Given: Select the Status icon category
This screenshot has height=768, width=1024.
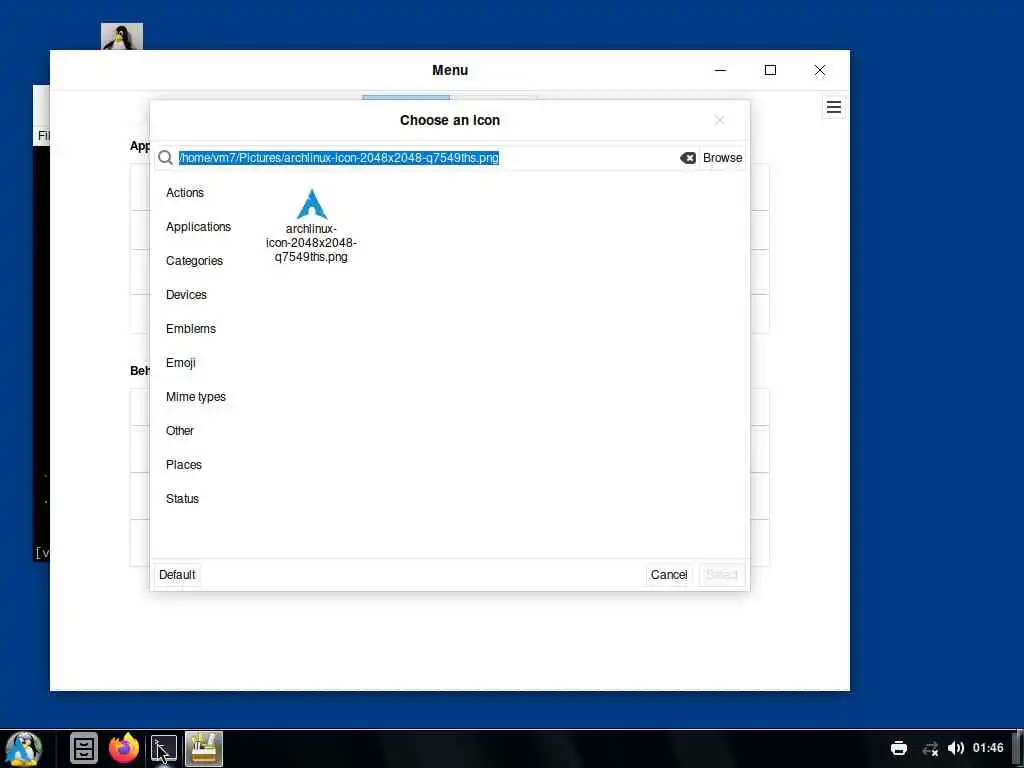Looking at the screenshot, I should pyautogui.click(x=182, y=498).
